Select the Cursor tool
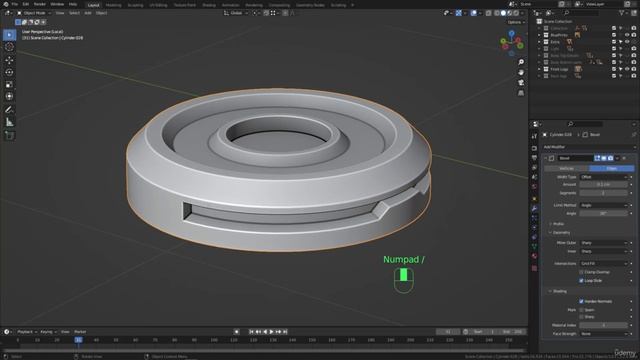 pyautogui.click(x=9, y=47)
